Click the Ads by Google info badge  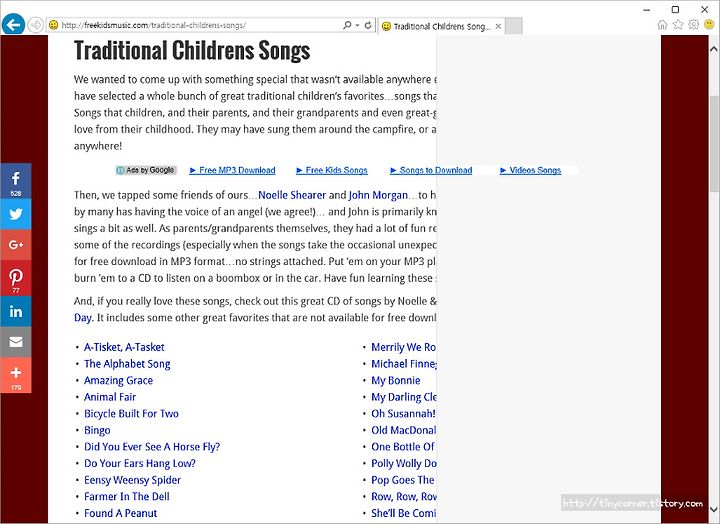click(x=146, y=170)
